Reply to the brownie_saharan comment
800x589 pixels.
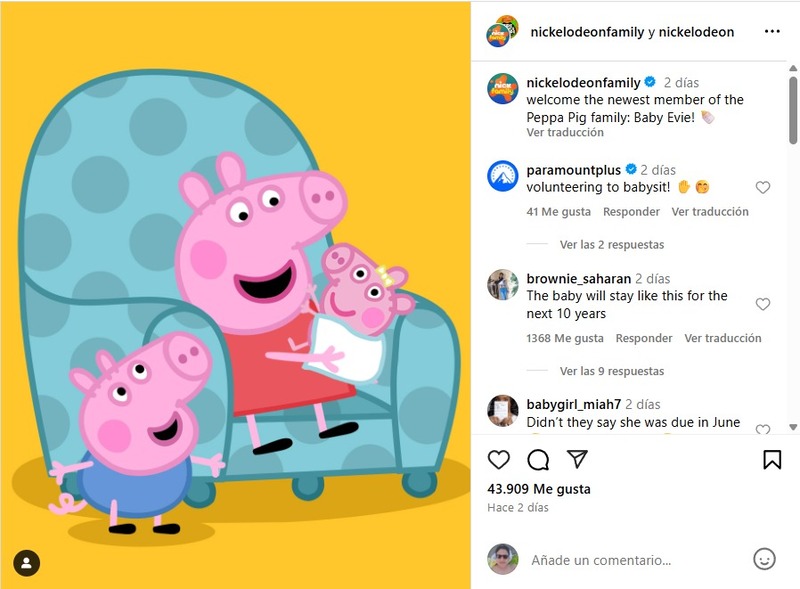coord(644,338)
